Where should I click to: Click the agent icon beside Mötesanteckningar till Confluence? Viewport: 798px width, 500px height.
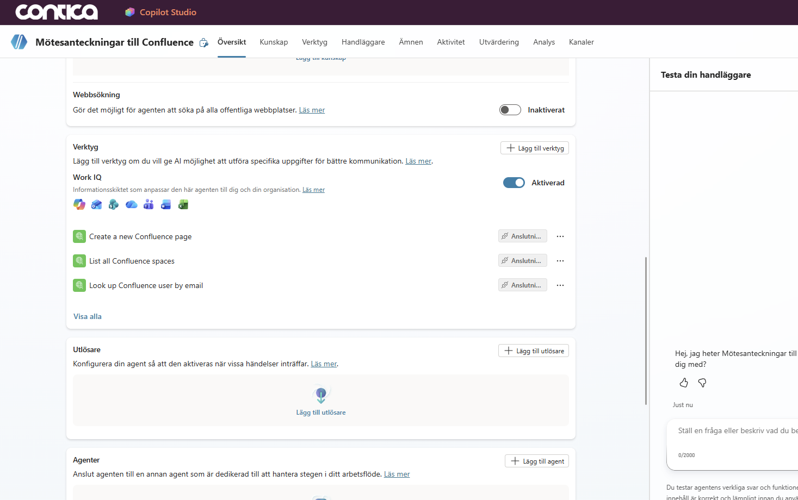pyautogui.click(x=19, y=42)
